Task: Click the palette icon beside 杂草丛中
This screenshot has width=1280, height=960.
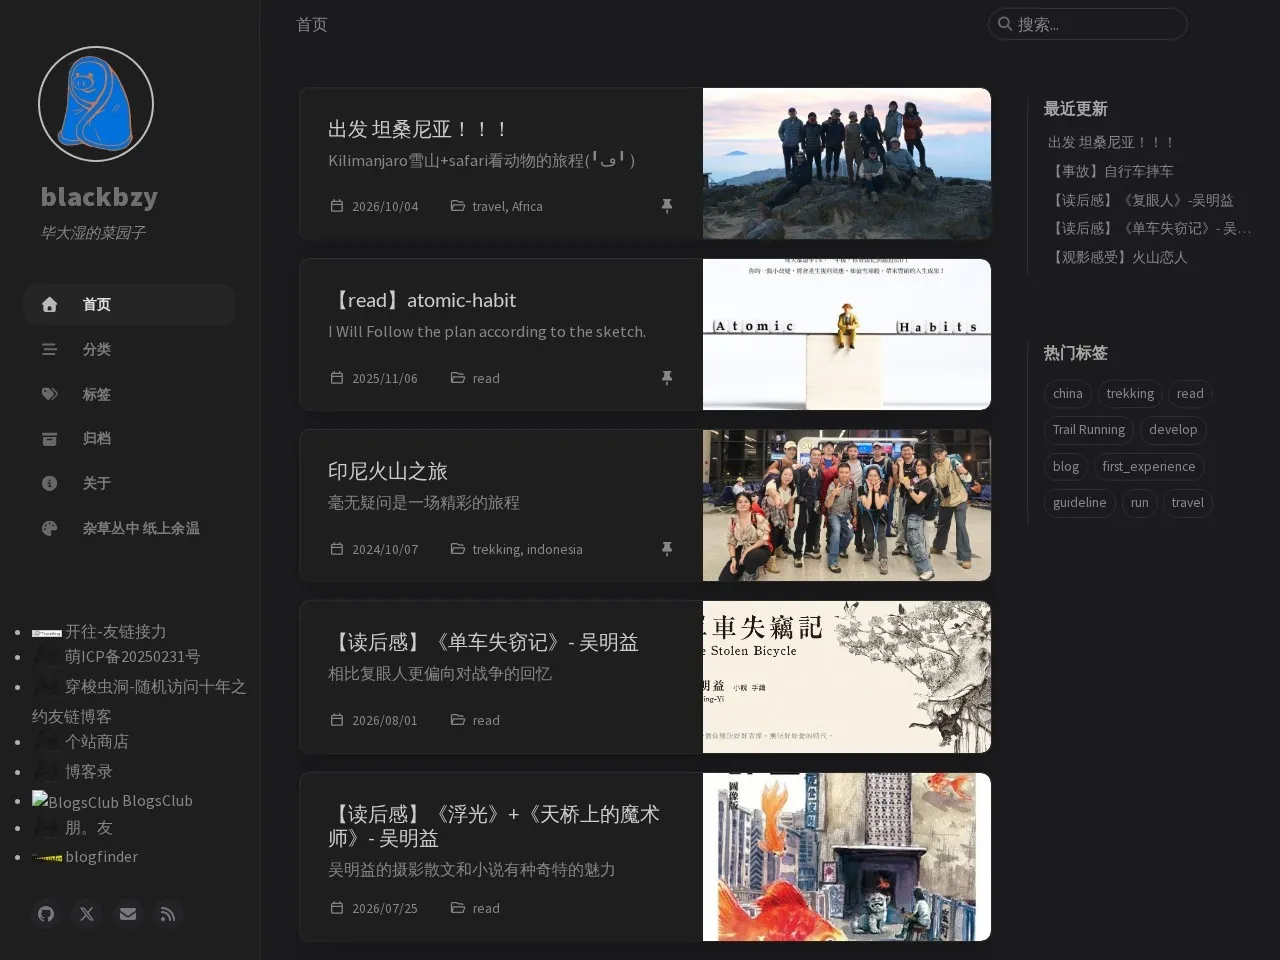Action: [x=49, y=528]
